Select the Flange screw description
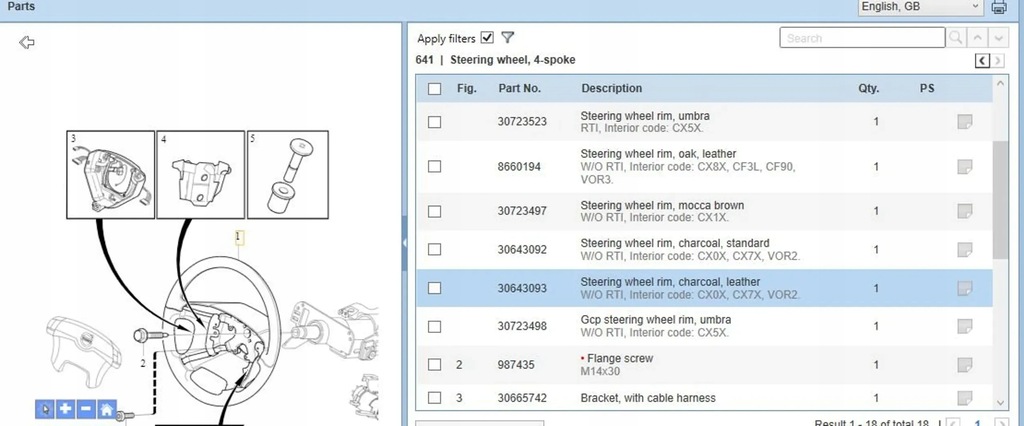 point(620,358)
